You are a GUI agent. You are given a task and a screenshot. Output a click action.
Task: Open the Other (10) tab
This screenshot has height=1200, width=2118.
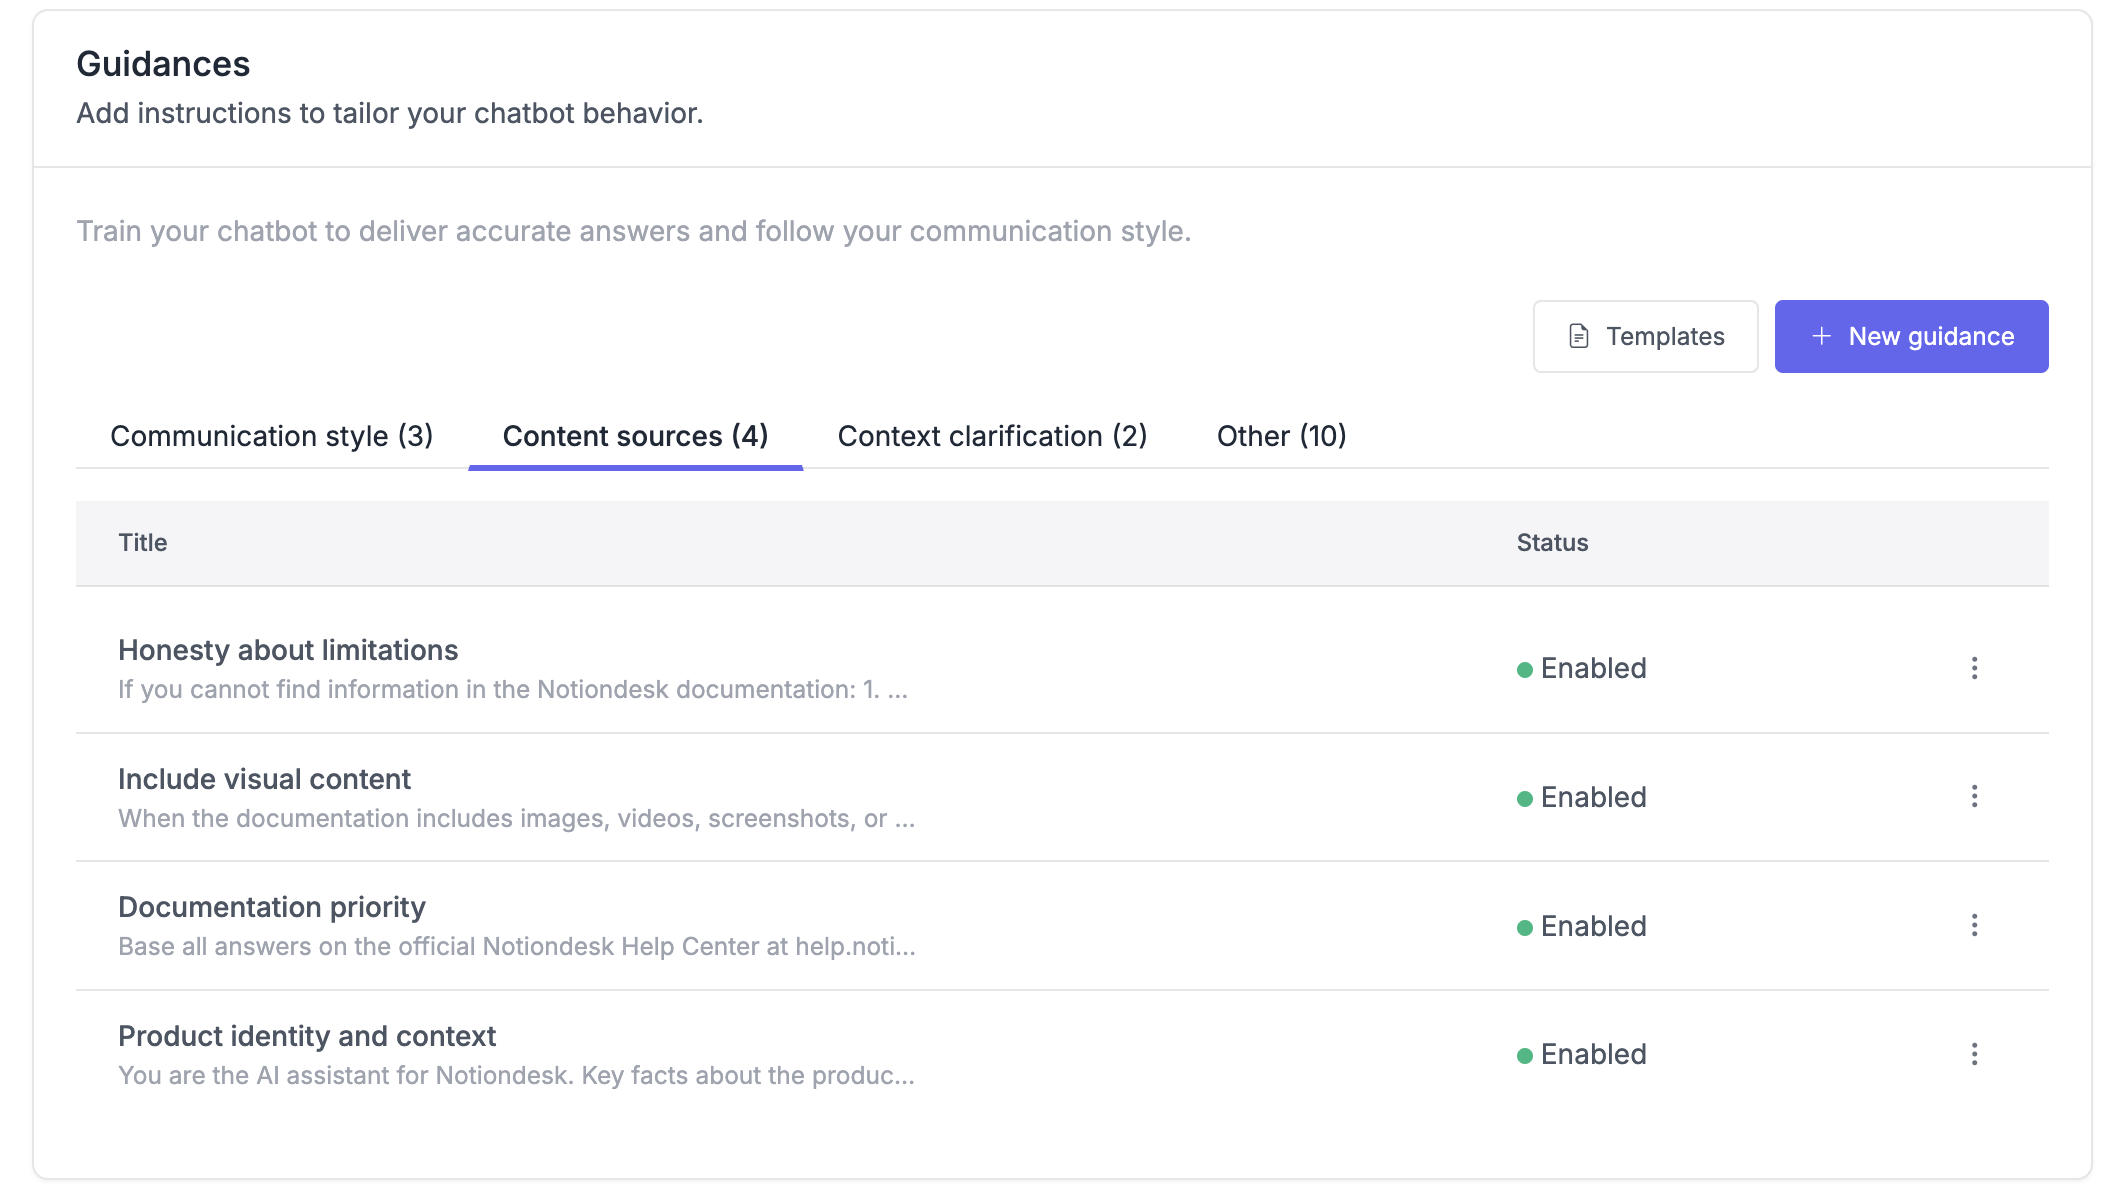pyautogui.click(x=1281, y=436)
